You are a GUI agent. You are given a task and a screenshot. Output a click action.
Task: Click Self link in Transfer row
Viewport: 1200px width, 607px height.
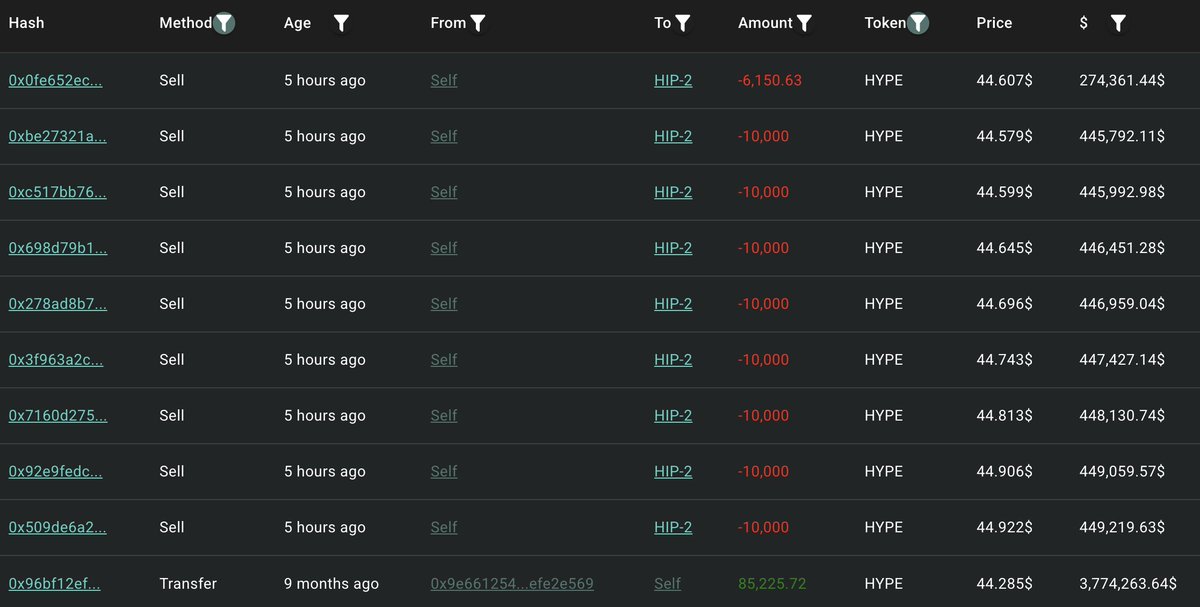coord(667,583)
